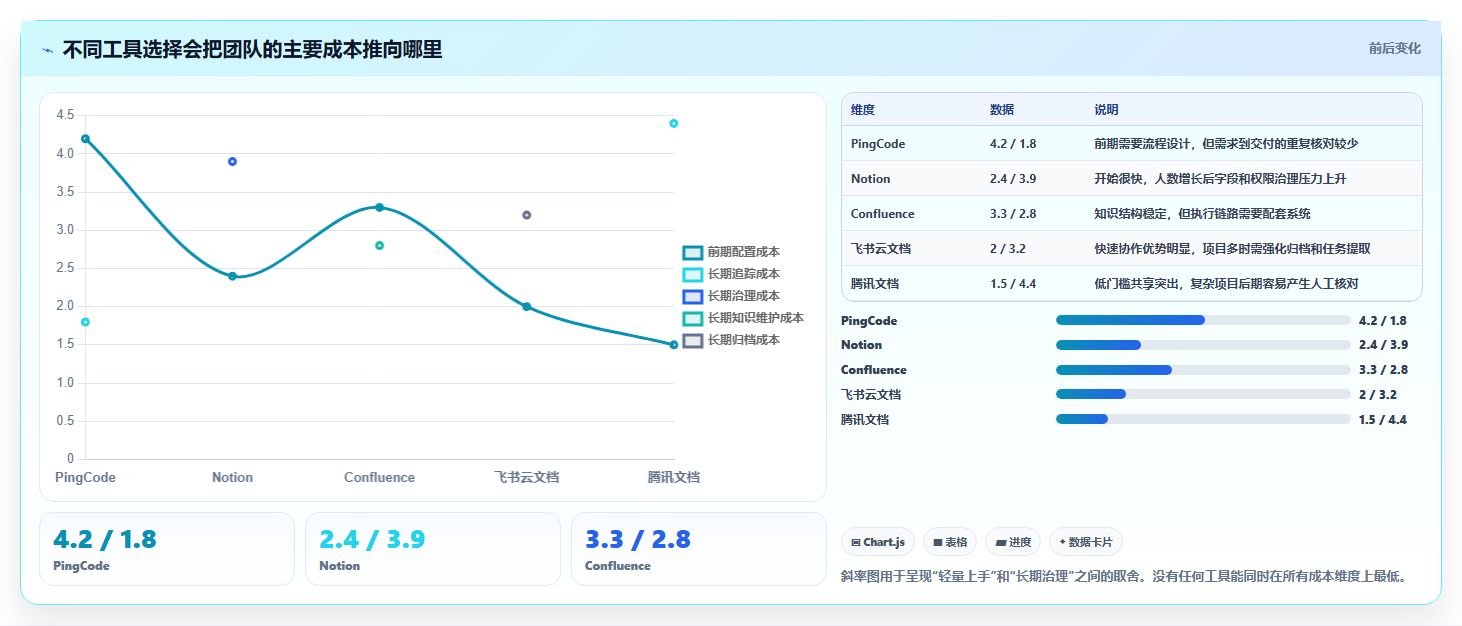Toggle the 前期配置成本 legend swatch
The width and height of the screenshot is (1462, 626).
[x=693, y=252]
